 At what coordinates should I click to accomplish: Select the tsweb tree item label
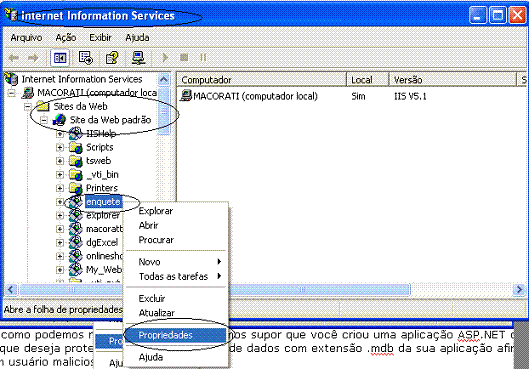(x=99, y=161)
